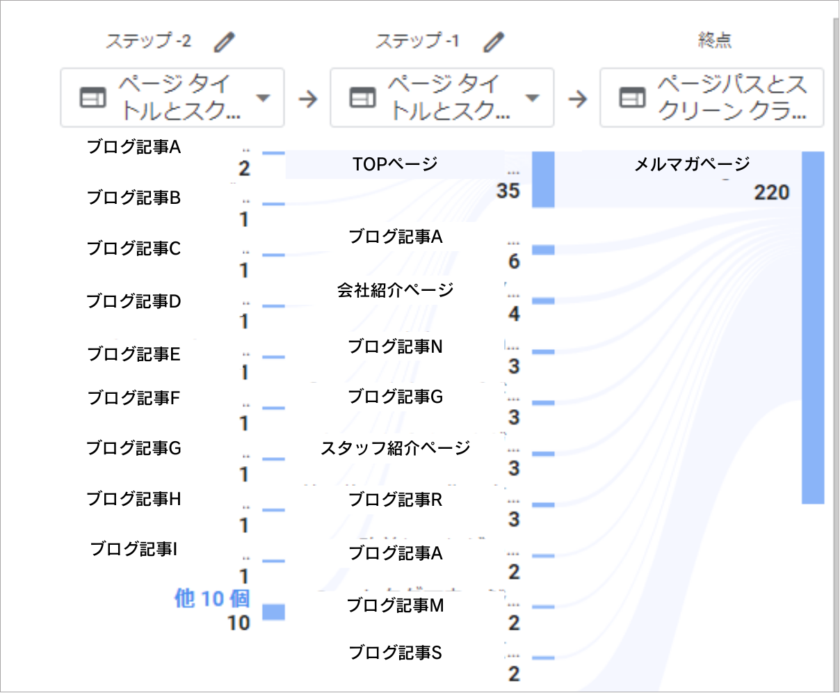
Task: Select the ブログ記事H node
Action: [x=133, y=498]
